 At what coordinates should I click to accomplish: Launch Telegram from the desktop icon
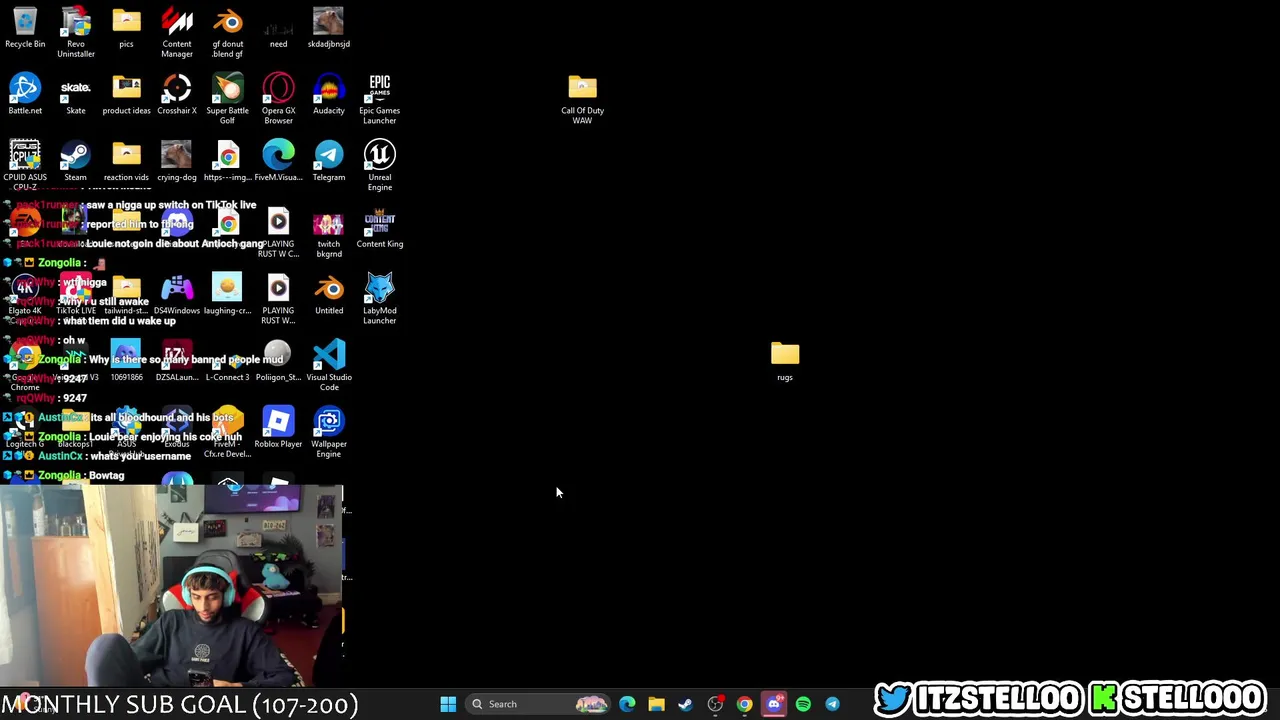point(329,161)
